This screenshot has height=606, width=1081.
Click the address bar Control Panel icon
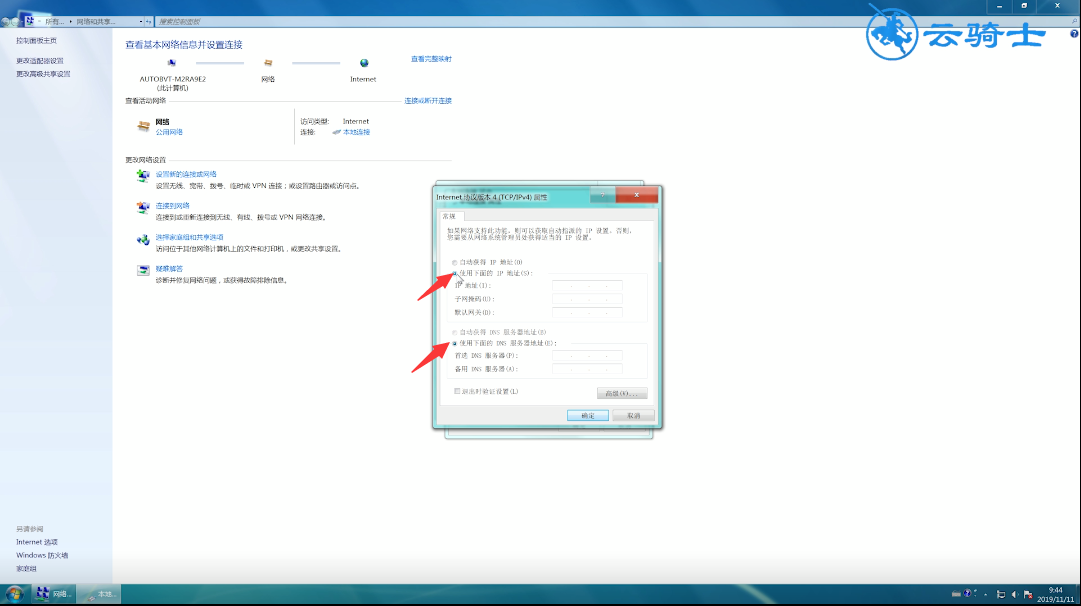click(x=30, y=21)
